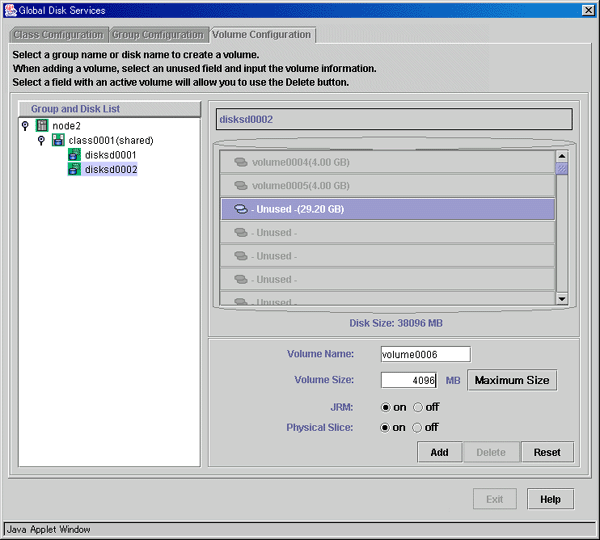
Task: Click the disksd0002 disk icon
Action: [74, 170]
